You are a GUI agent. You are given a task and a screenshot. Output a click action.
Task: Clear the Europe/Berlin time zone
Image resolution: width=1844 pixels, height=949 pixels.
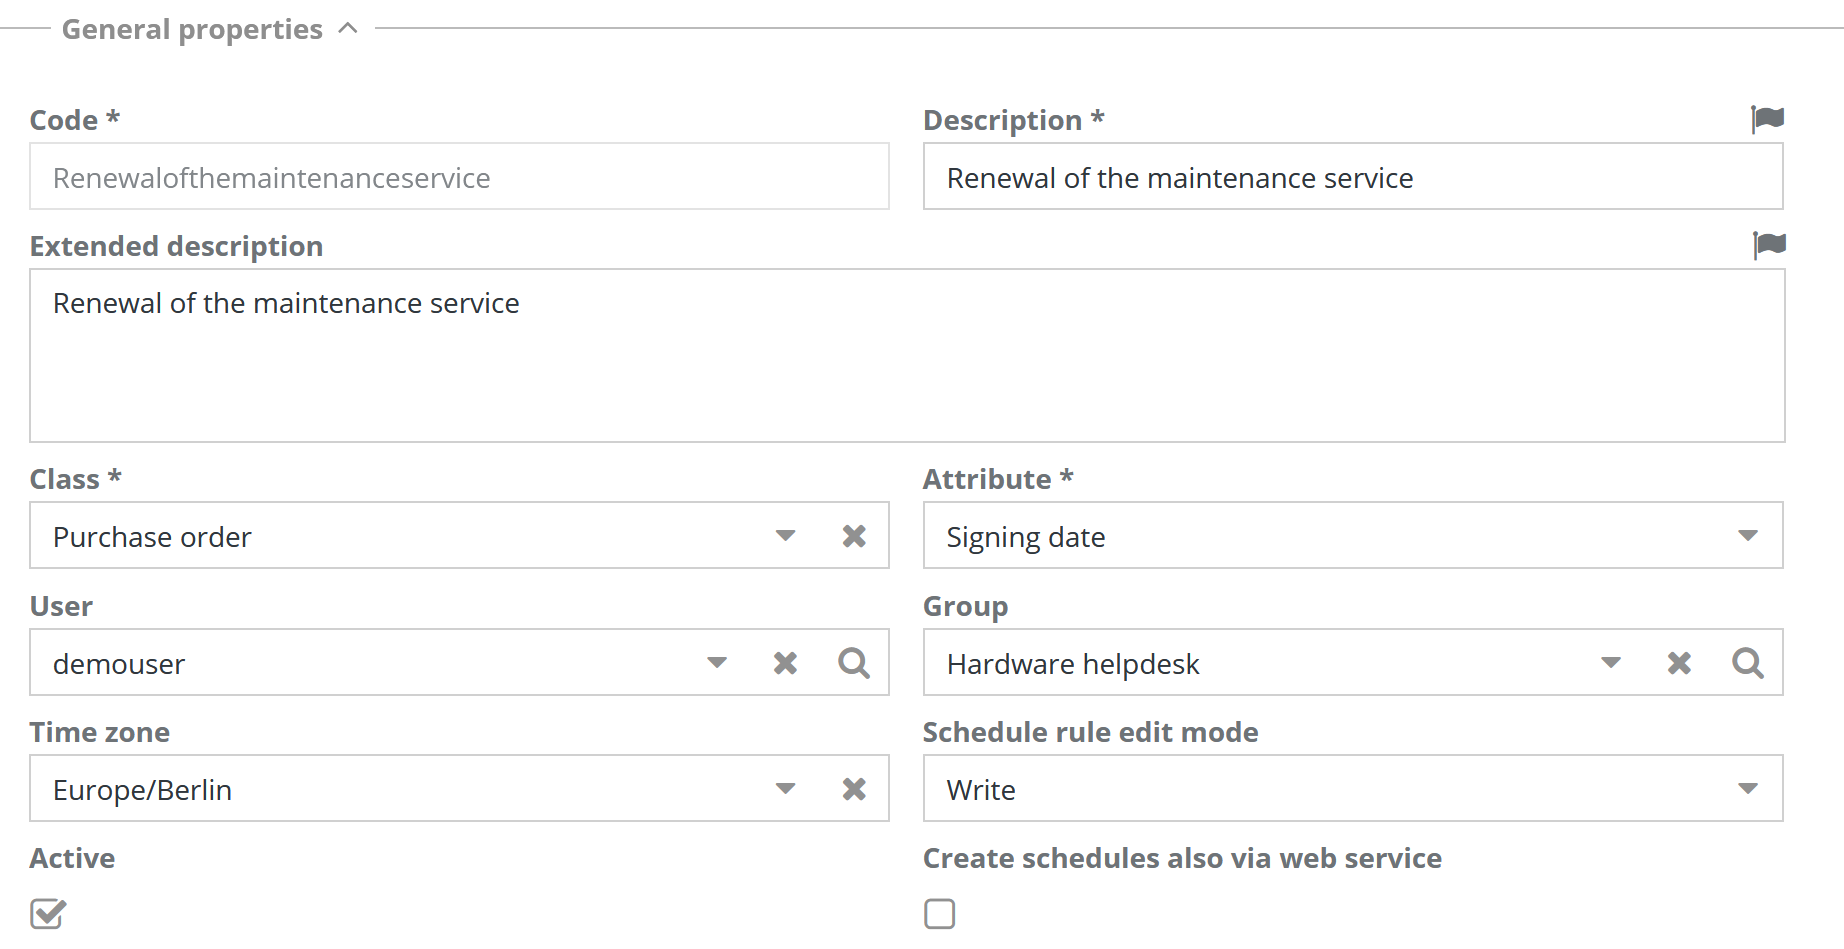tap(853, 789)
